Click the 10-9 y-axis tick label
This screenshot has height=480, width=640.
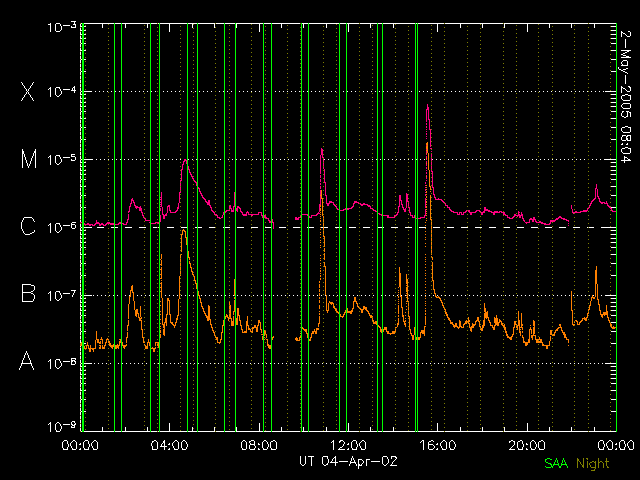tap(62, 427)
